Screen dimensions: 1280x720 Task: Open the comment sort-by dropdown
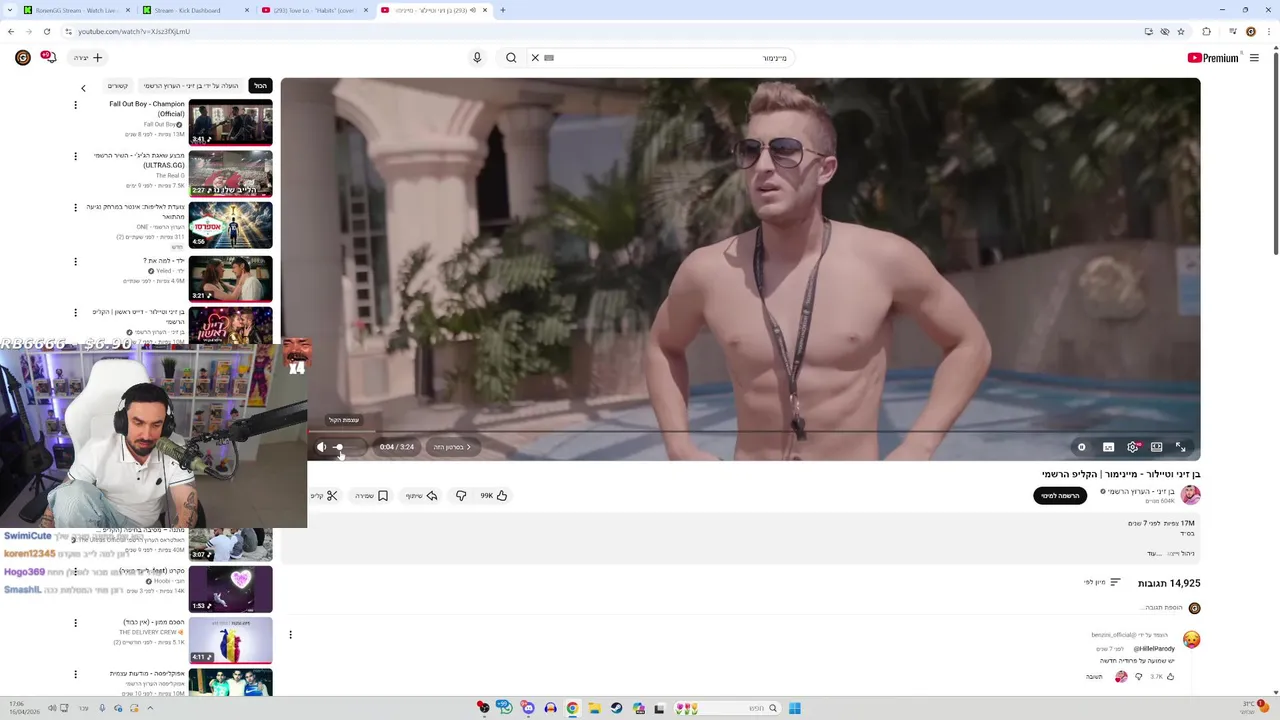click(1103, 582)
